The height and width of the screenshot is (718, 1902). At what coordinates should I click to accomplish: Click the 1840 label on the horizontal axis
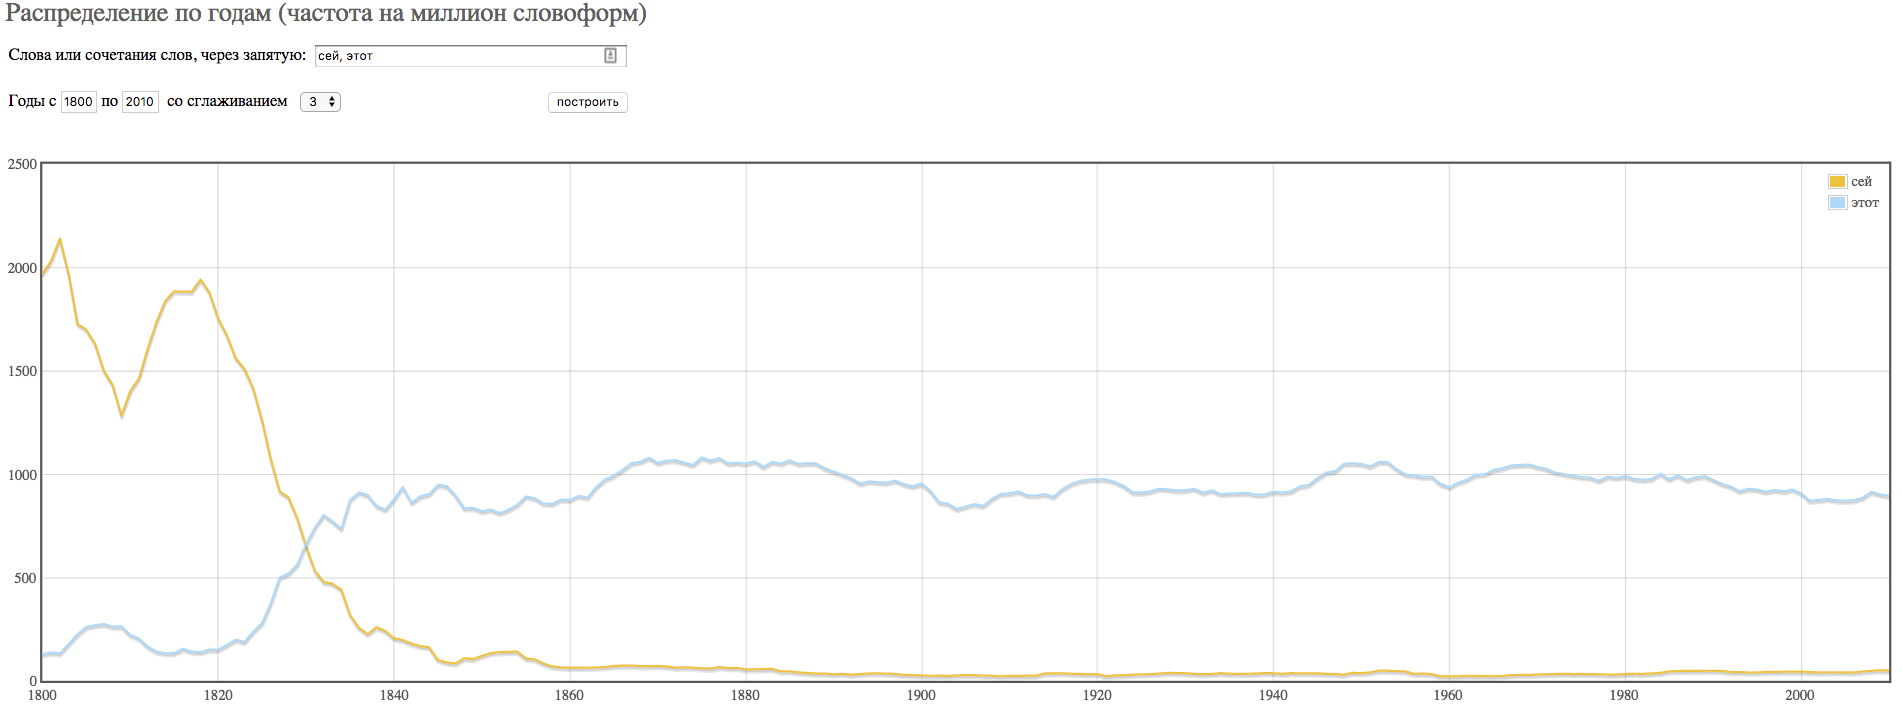point(394,696)
